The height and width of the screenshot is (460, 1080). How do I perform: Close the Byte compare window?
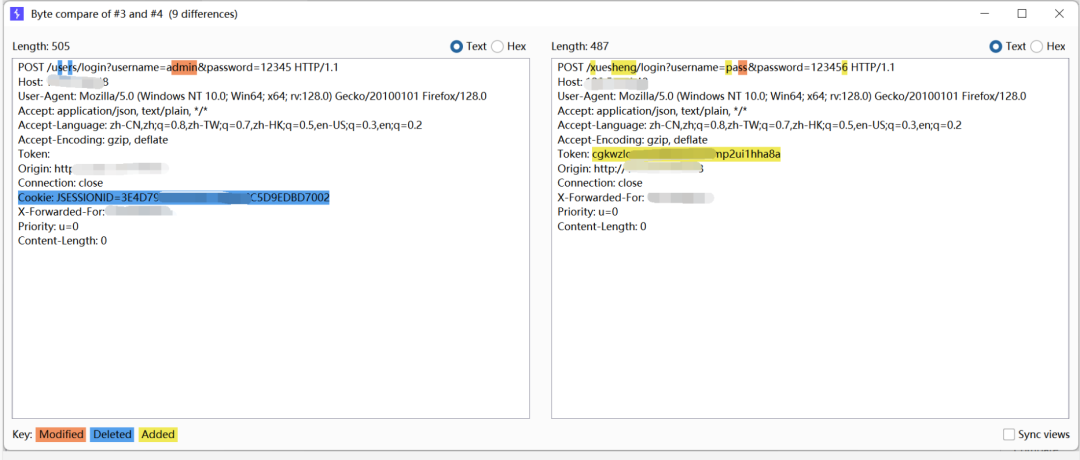(1059, 14)
